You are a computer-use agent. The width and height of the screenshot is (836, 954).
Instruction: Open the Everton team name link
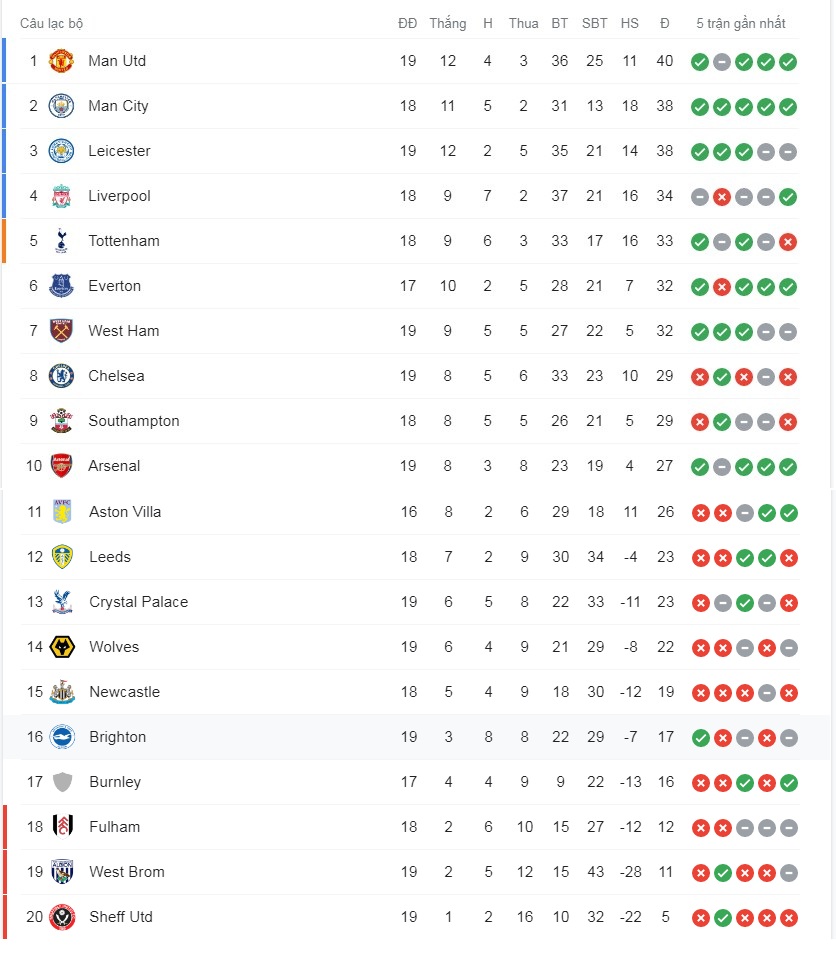[x=114, y=286]
